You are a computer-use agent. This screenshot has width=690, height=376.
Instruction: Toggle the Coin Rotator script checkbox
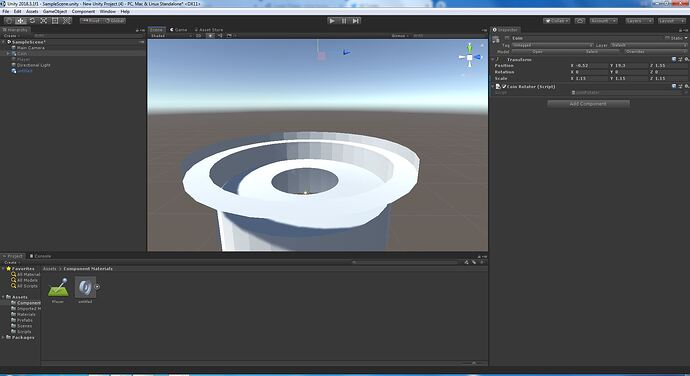504,87
